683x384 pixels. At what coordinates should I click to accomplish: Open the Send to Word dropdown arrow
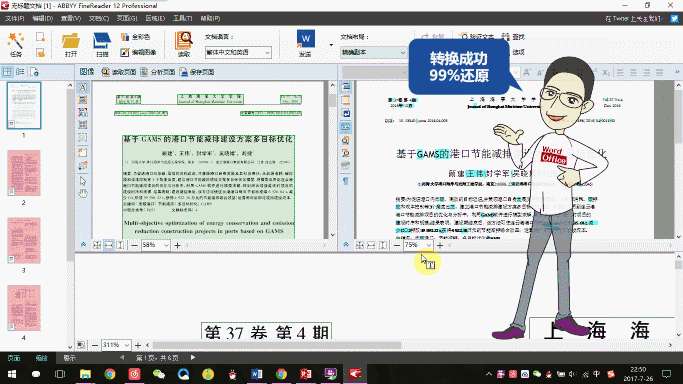tap(331, 44)
